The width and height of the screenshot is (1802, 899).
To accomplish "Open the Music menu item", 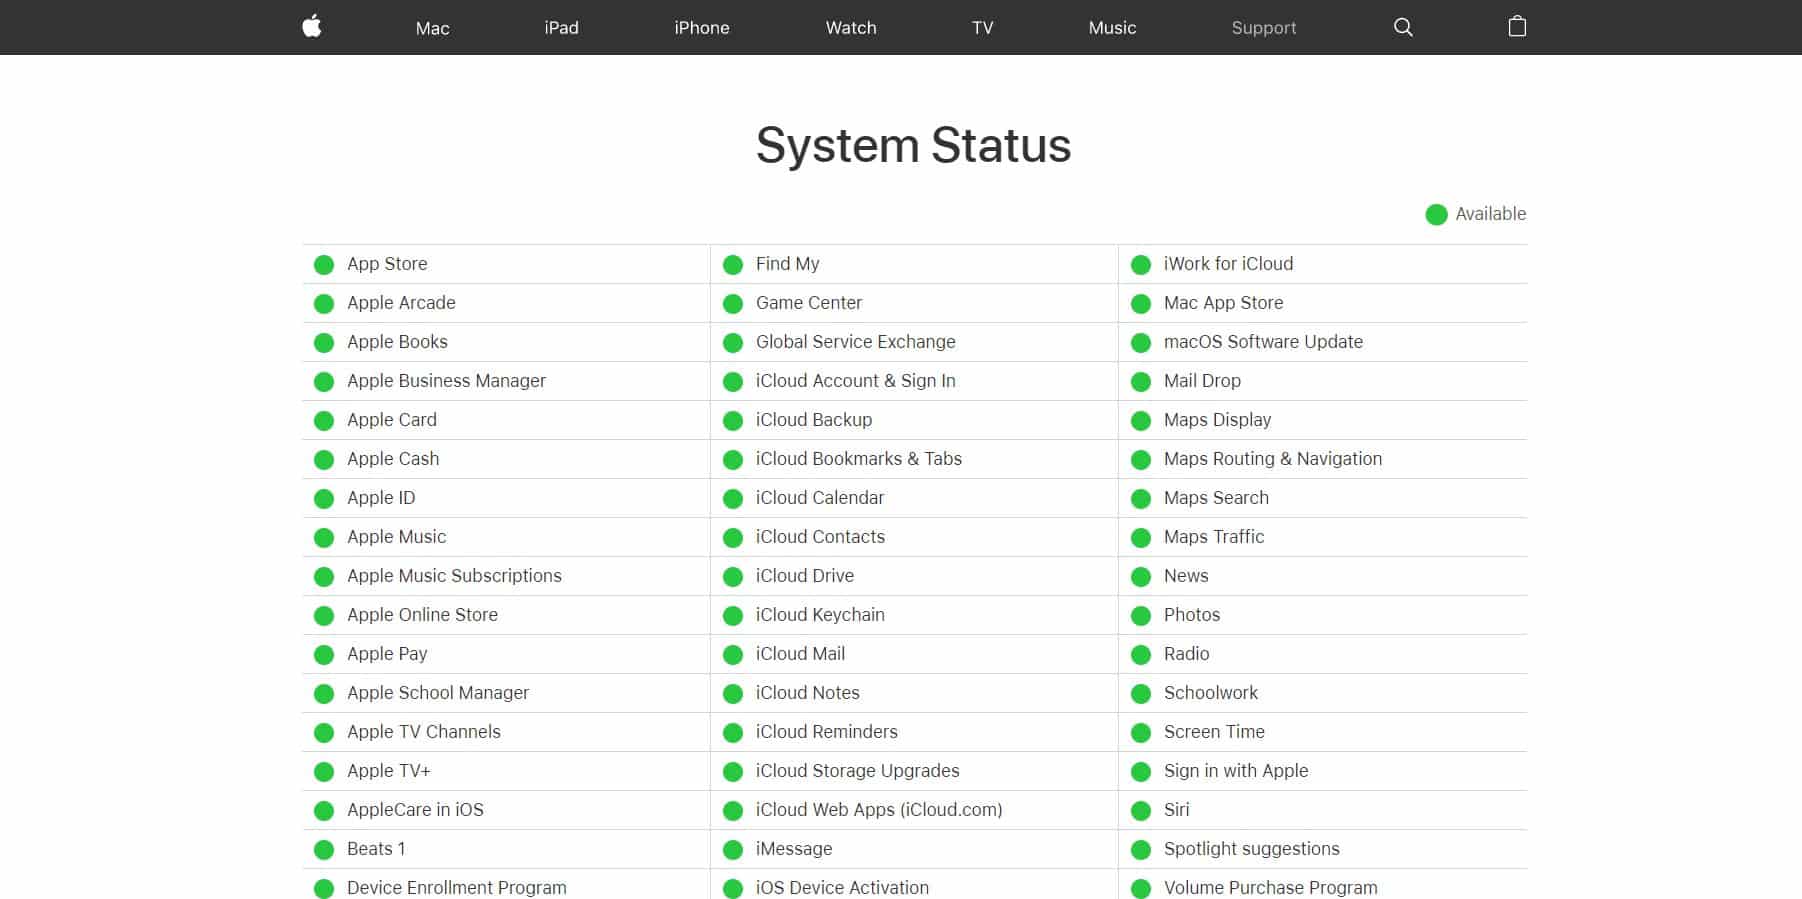I will point(1112,28).
